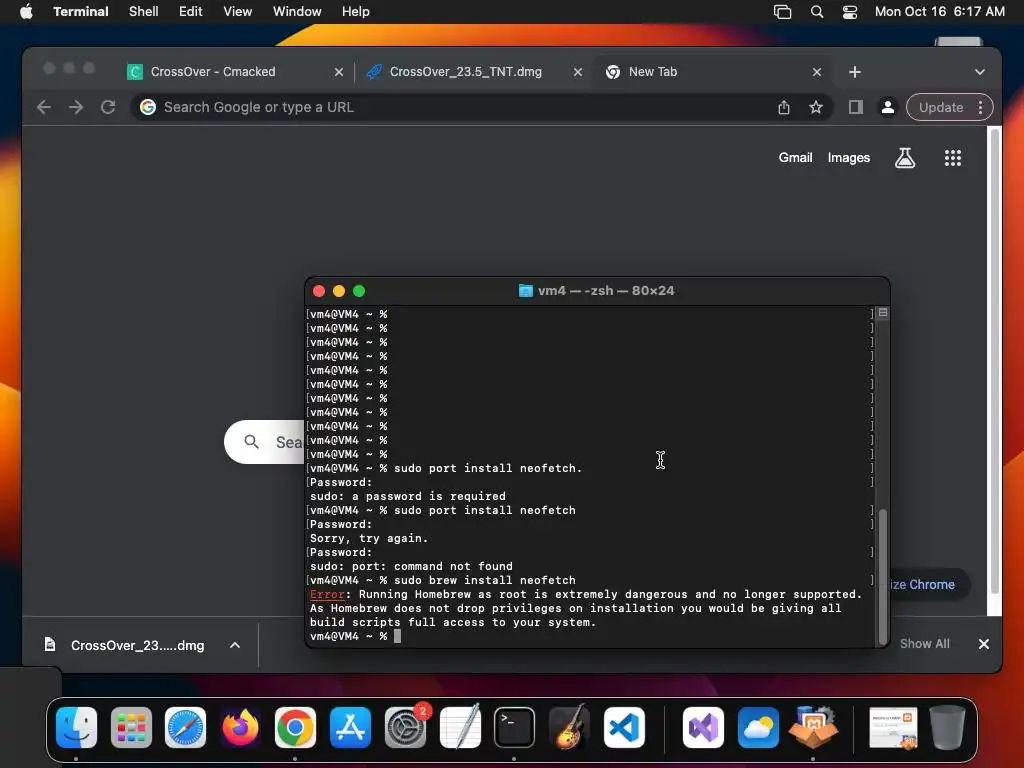This screenshot has height=768, width=1024.
Task: Open the Apple menu
Action: click(x=26, y=12)
